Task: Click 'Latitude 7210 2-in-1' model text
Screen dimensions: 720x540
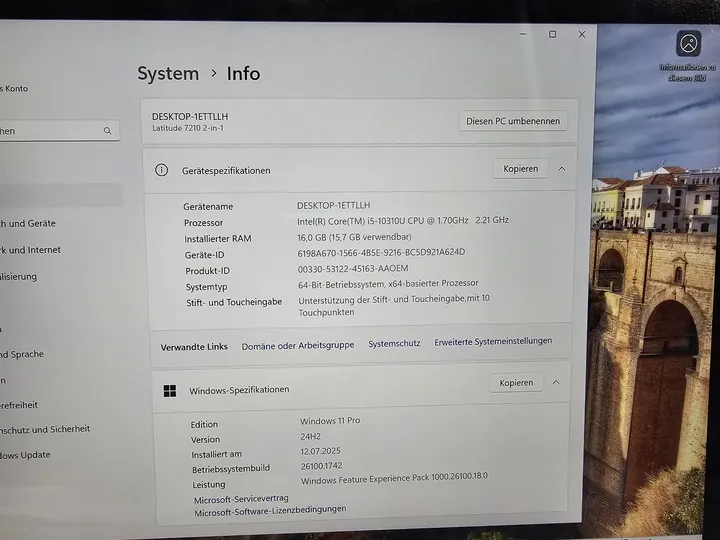Action: [188, 128]
